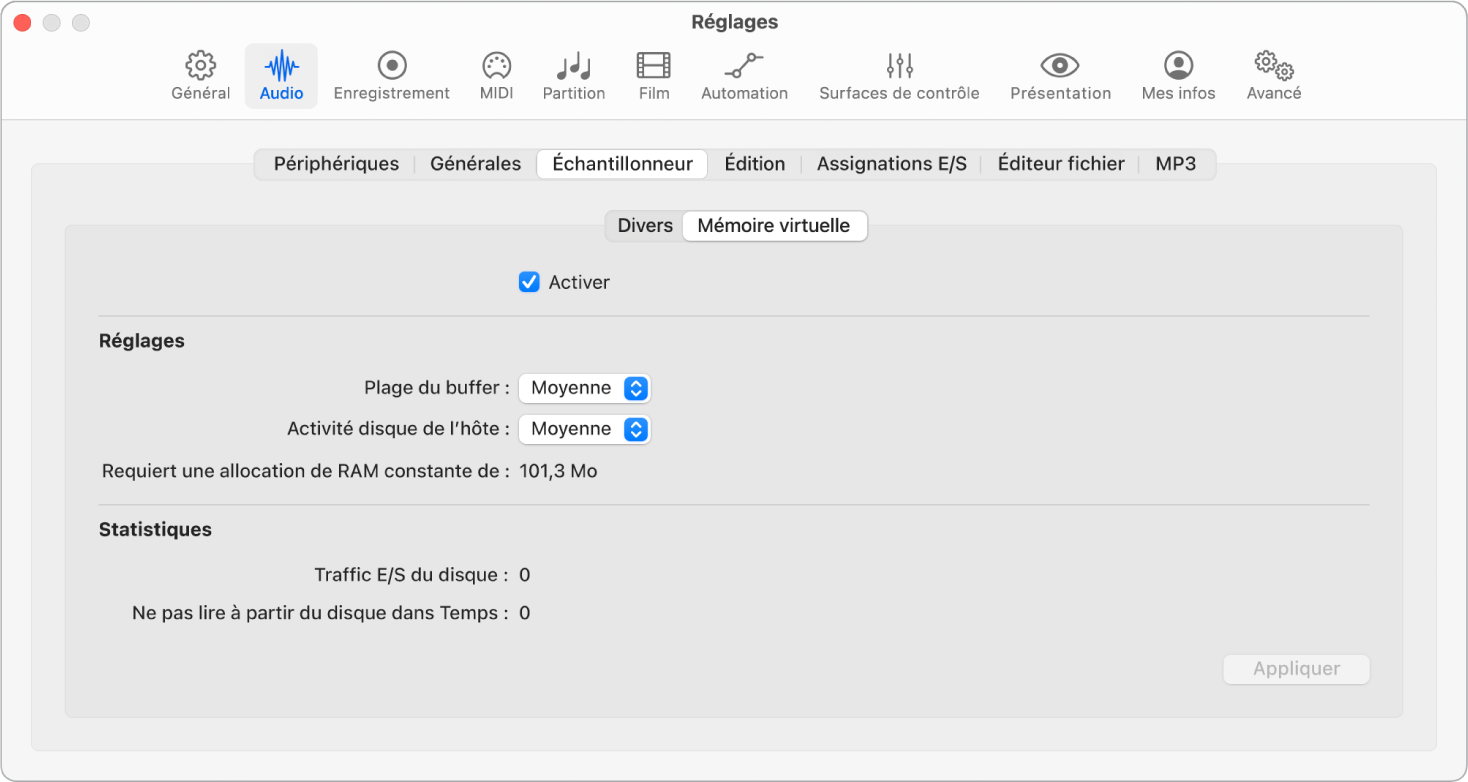Image resolution: width=1468 pixels, height=782 pixels.
Task: Select the Audio waveform icon
Action: (x=281, y=67)
